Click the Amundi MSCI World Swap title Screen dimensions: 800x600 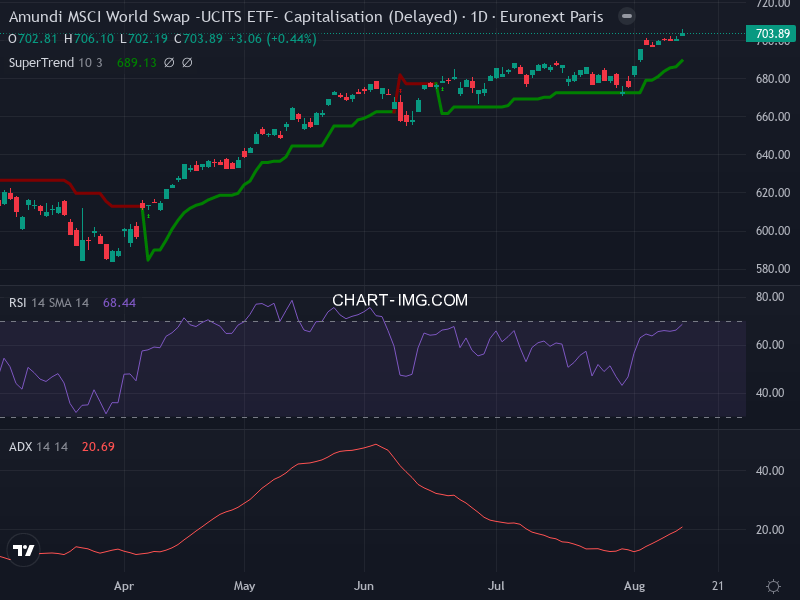[306, 17]
